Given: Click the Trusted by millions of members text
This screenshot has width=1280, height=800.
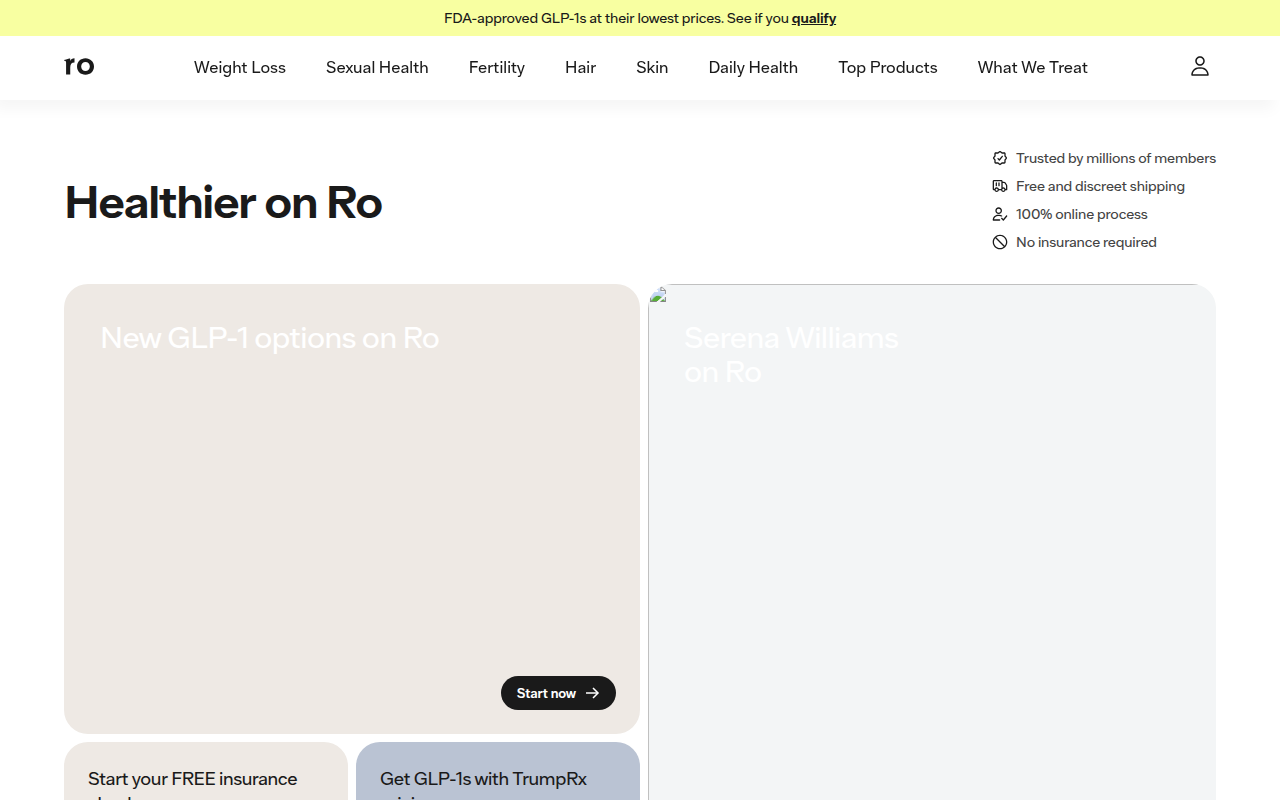Looking at the screenshot, I should point(1116,158).
